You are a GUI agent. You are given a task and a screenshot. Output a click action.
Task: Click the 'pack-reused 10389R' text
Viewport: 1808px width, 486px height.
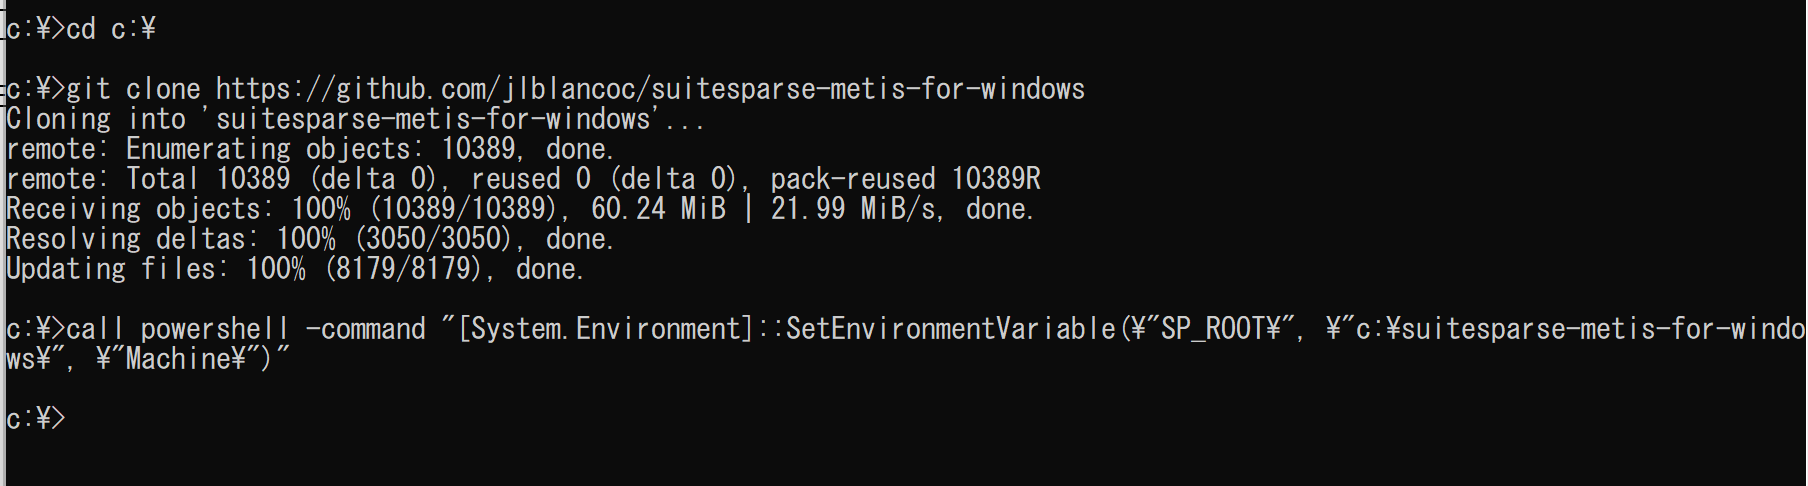(x=905, y=179)
